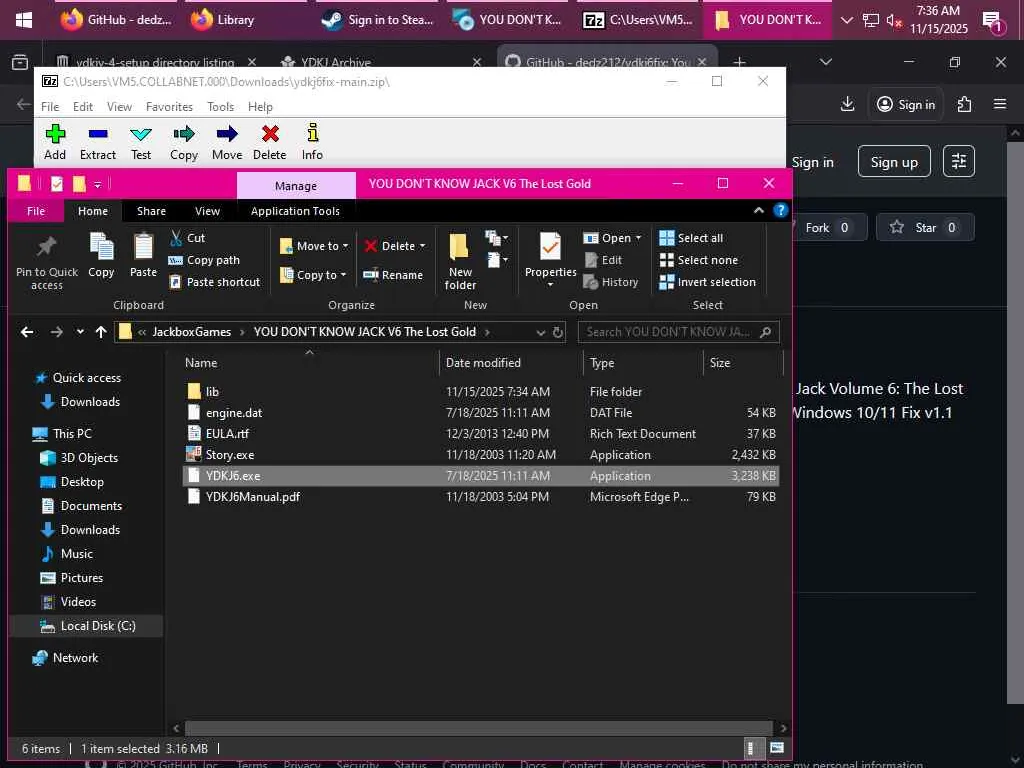Click Paste shortcut in the ribbon

coord(215,282)
